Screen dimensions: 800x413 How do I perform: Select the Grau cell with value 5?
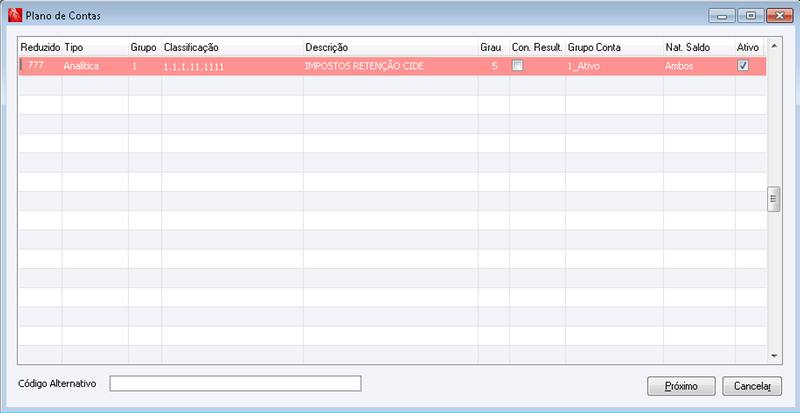click(493, 66)
